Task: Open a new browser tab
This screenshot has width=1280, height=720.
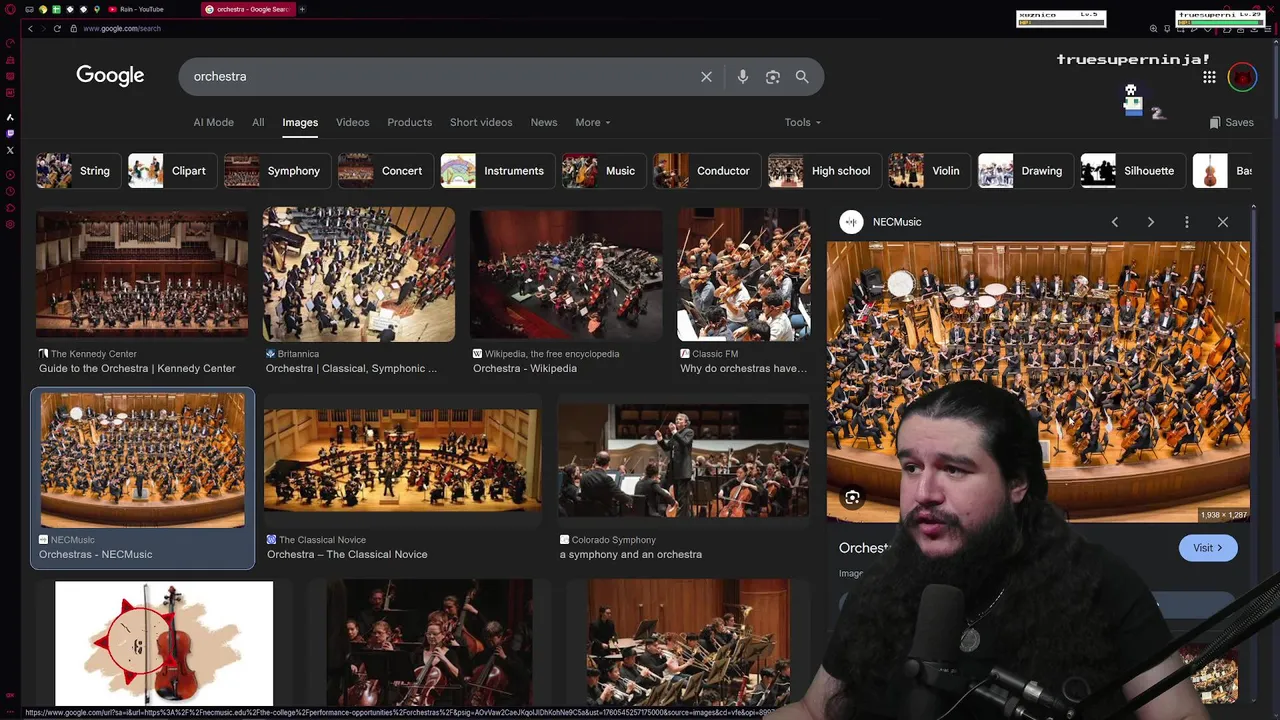Action: click(302, 9)
